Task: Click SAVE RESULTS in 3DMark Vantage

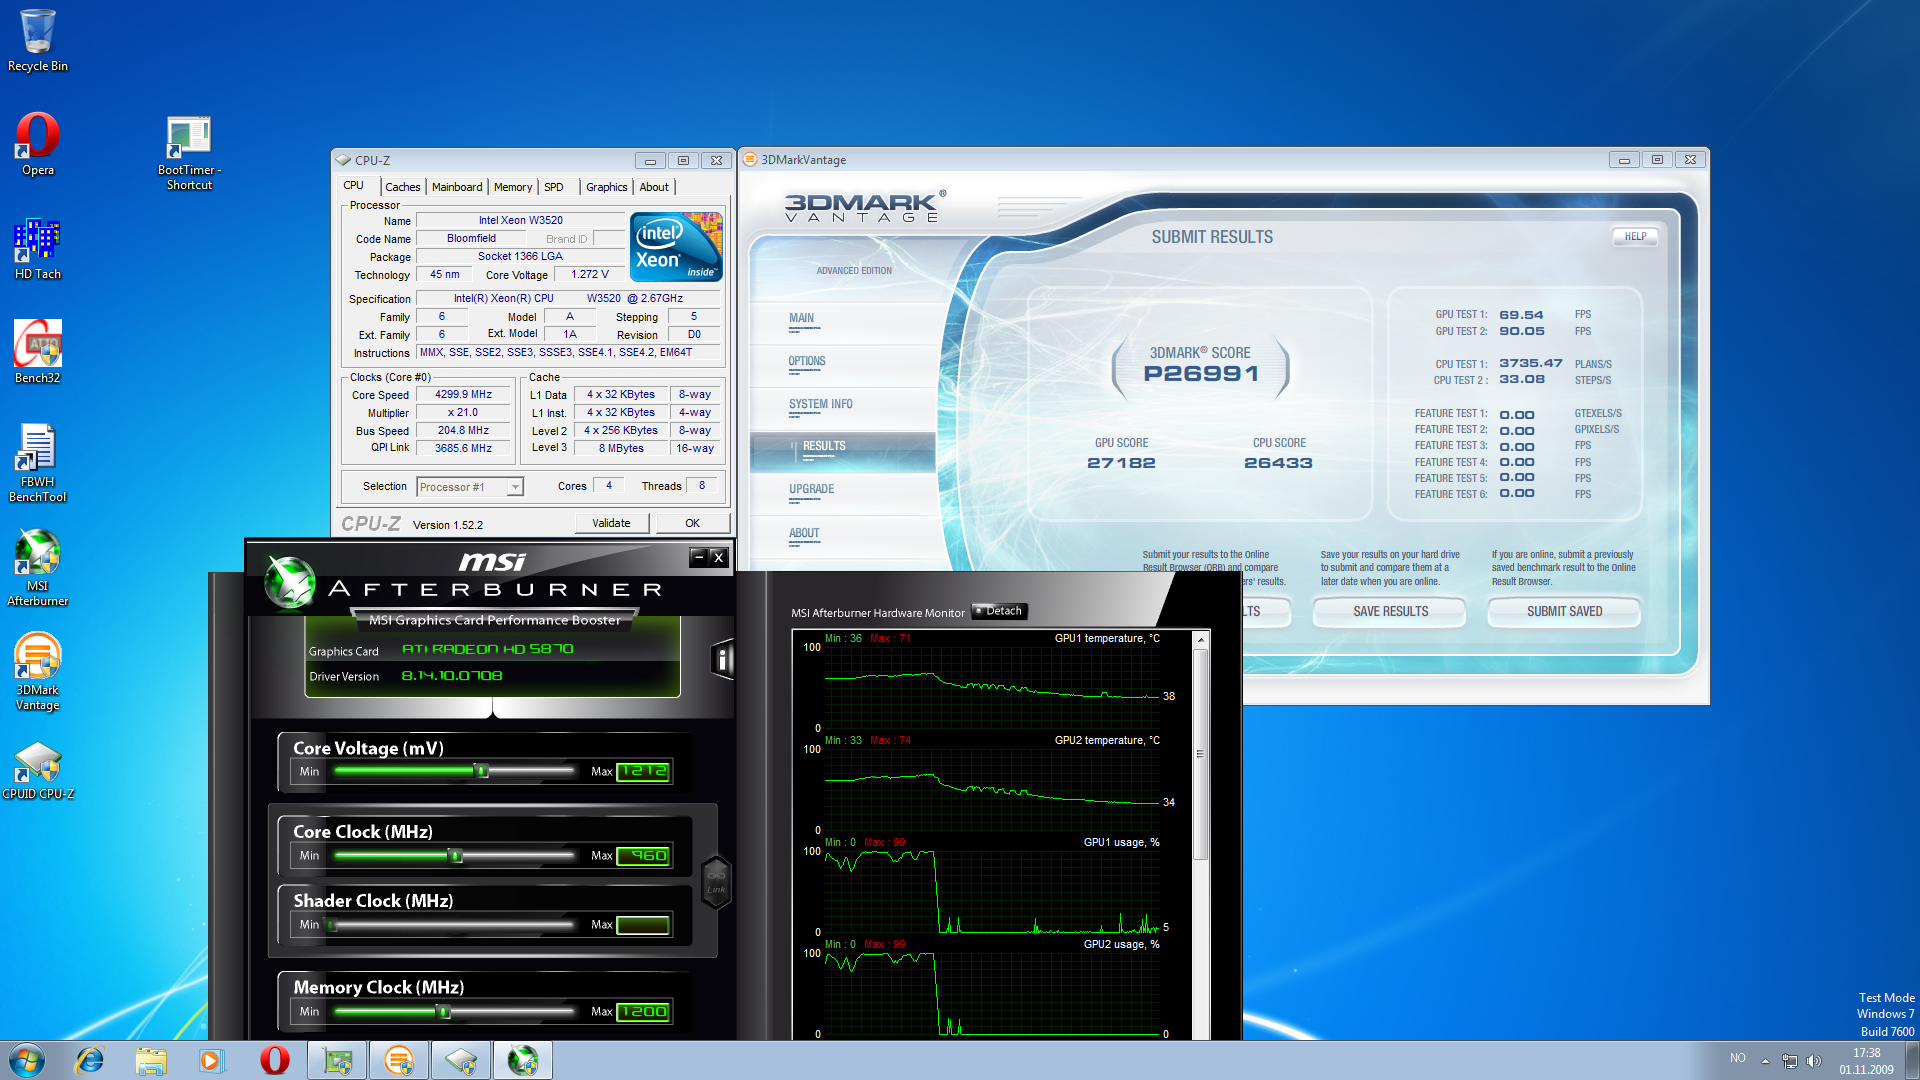Action: point(1390,611)
